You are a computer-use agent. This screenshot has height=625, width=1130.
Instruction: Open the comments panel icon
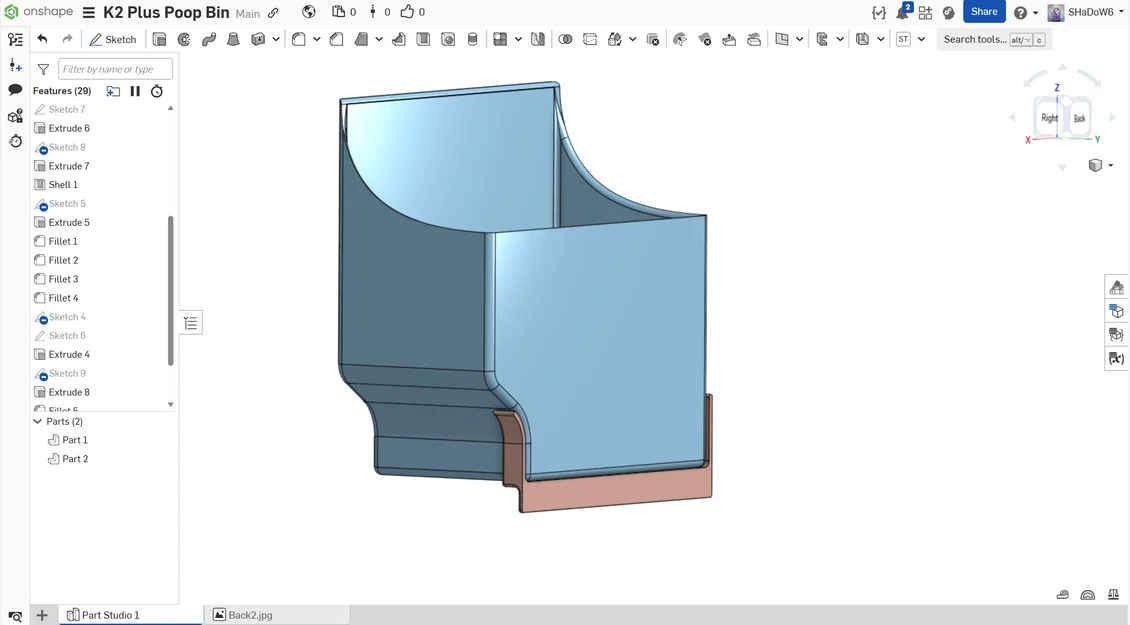[x=15, y=90]
